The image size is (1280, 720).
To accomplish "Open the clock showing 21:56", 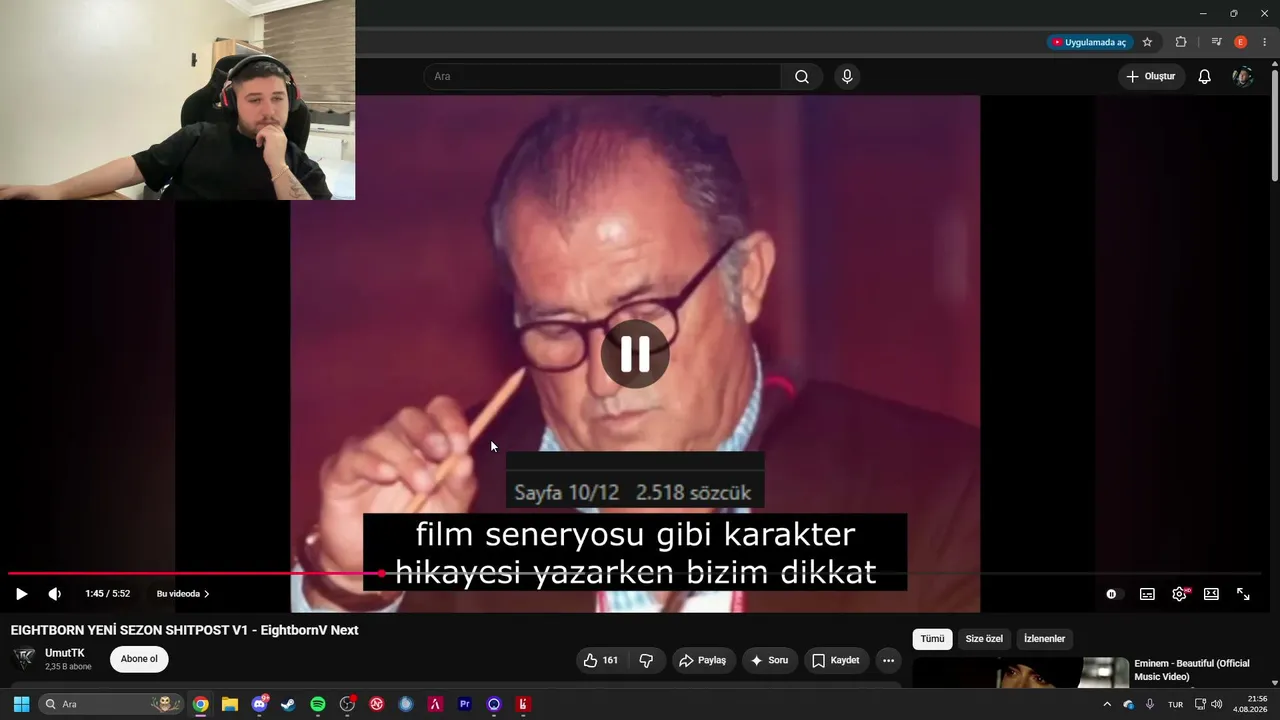I will coord(1252,704).
